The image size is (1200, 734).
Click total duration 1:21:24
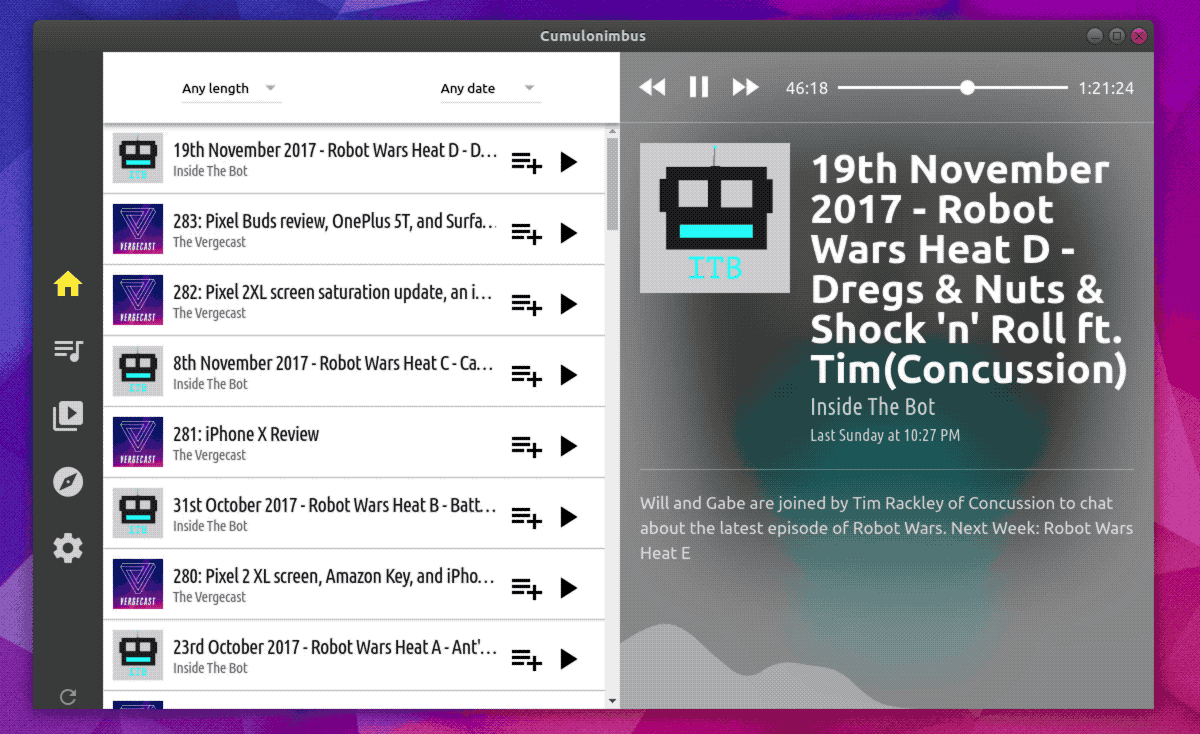point(1106,89)
